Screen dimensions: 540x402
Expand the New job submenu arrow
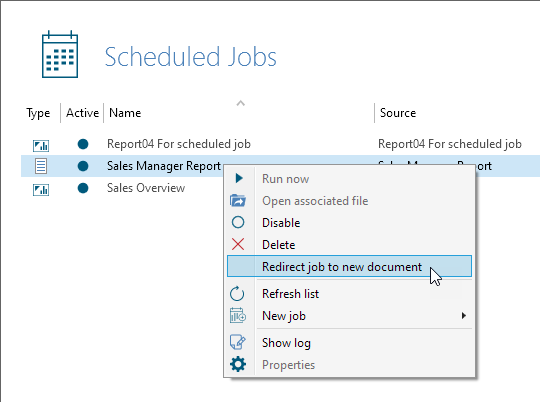click(x=464, y=316)
